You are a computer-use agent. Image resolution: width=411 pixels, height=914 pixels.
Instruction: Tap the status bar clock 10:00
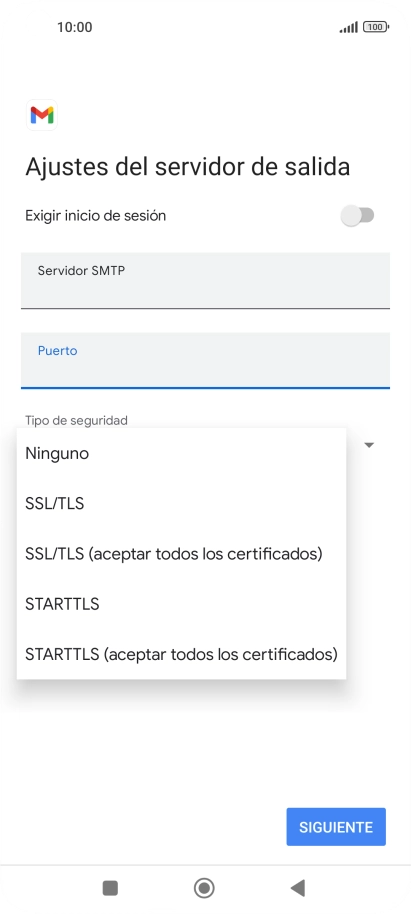(75, 27)
